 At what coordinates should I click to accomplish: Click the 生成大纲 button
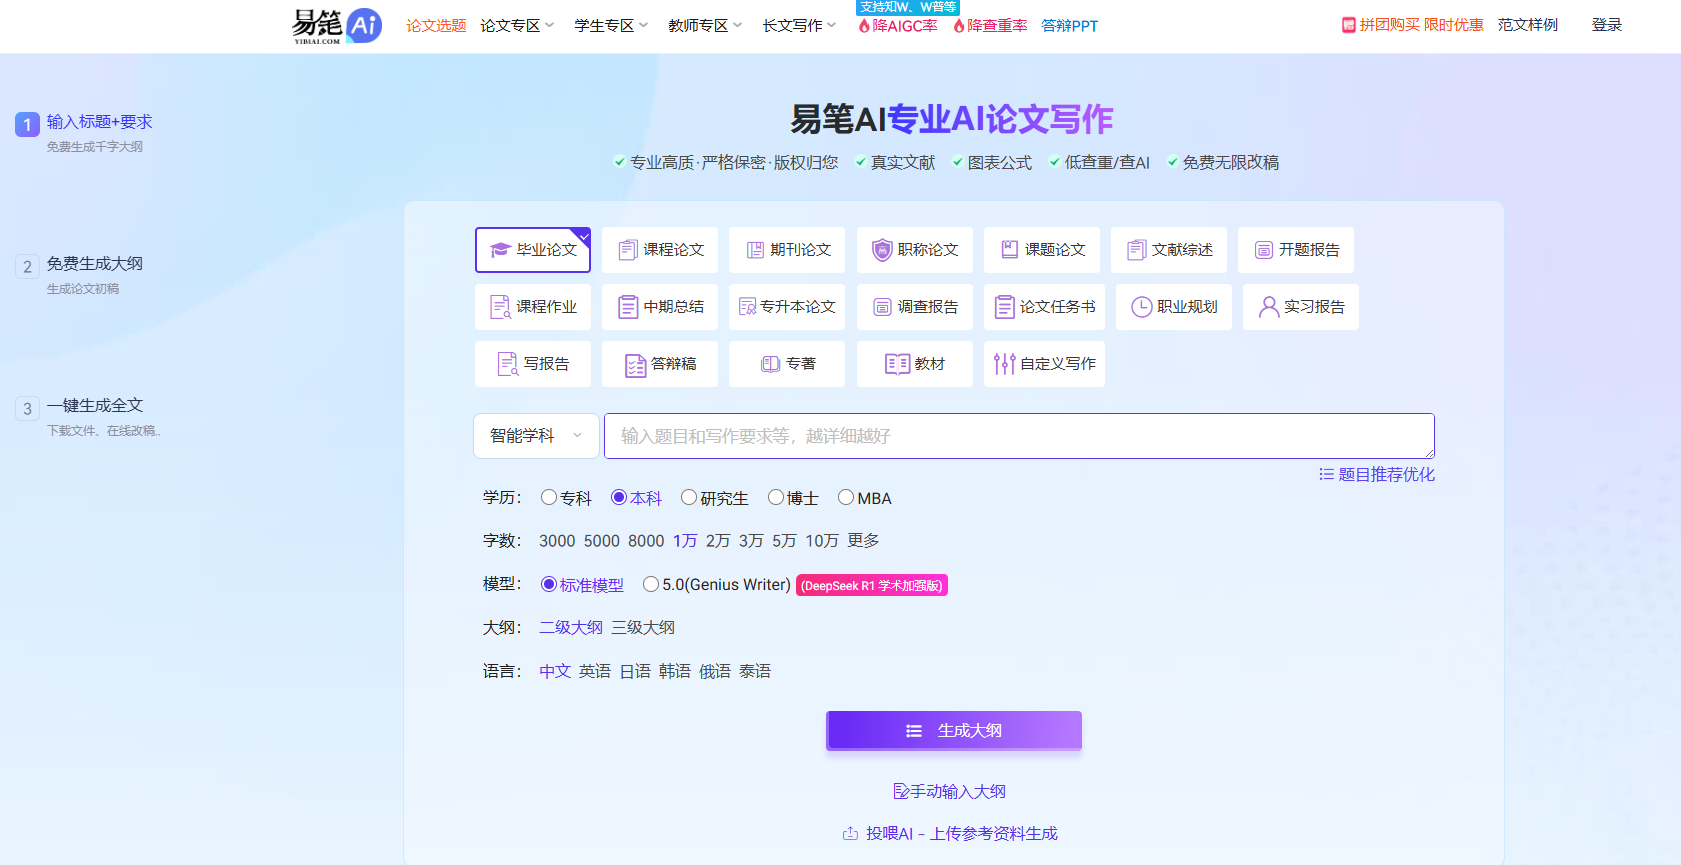pos(954,731)
